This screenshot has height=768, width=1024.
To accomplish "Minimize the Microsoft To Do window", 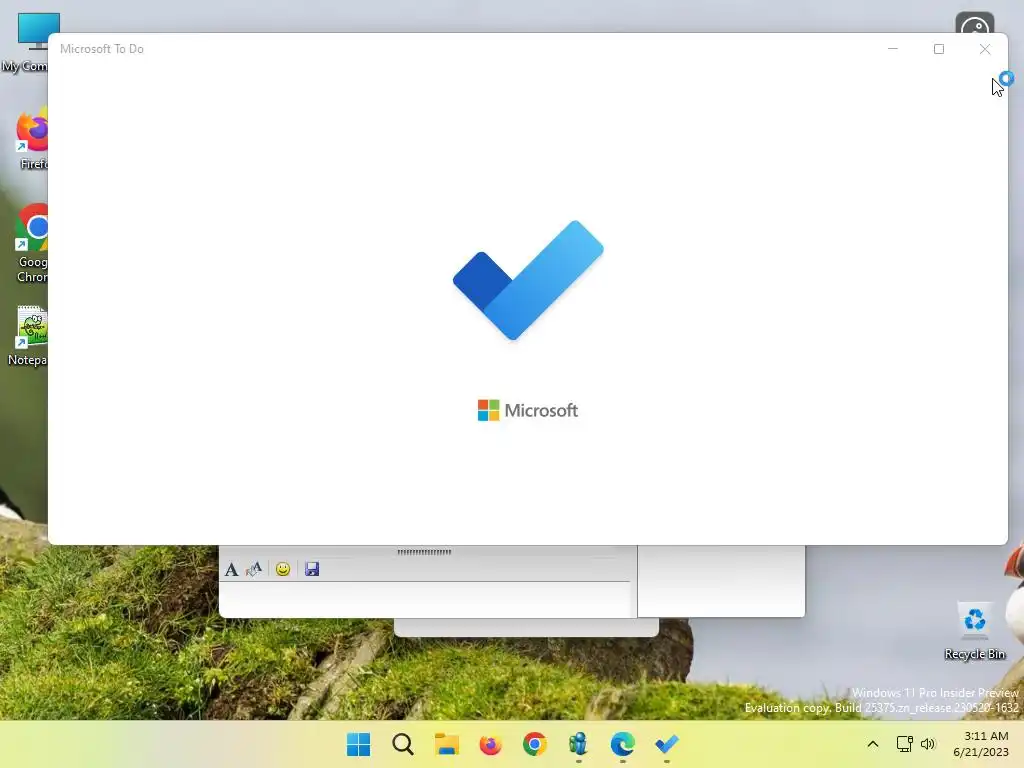I will coord(893,49).
